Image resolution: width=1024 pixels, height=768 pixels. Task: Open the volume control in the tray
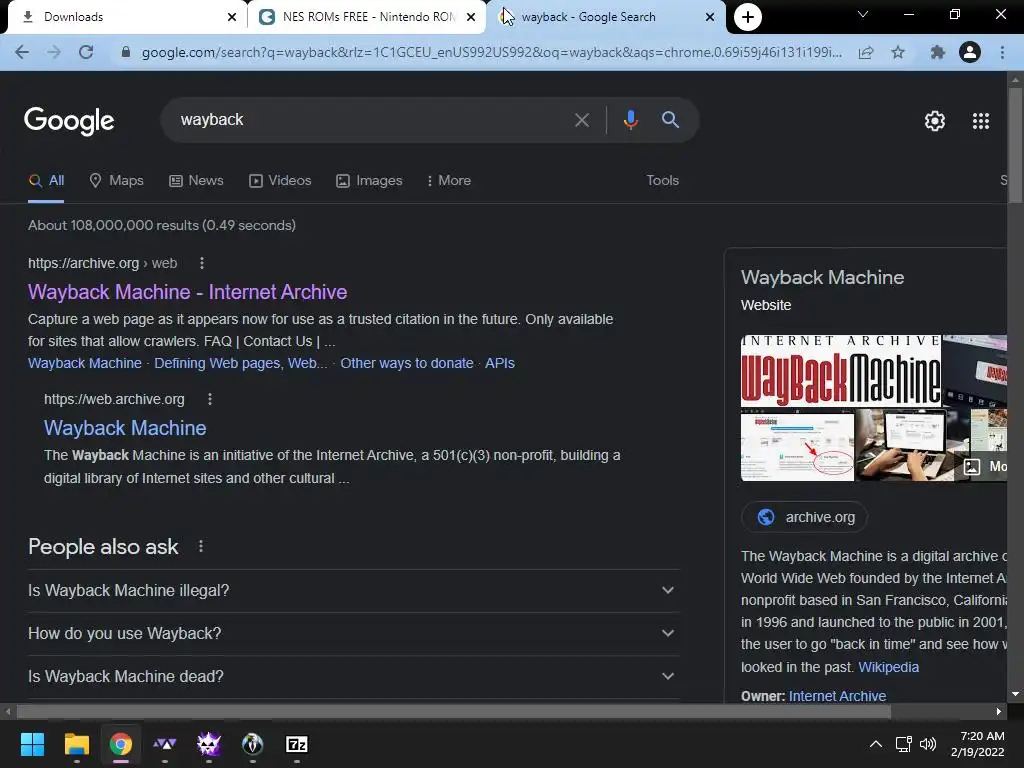pos(927,744)
